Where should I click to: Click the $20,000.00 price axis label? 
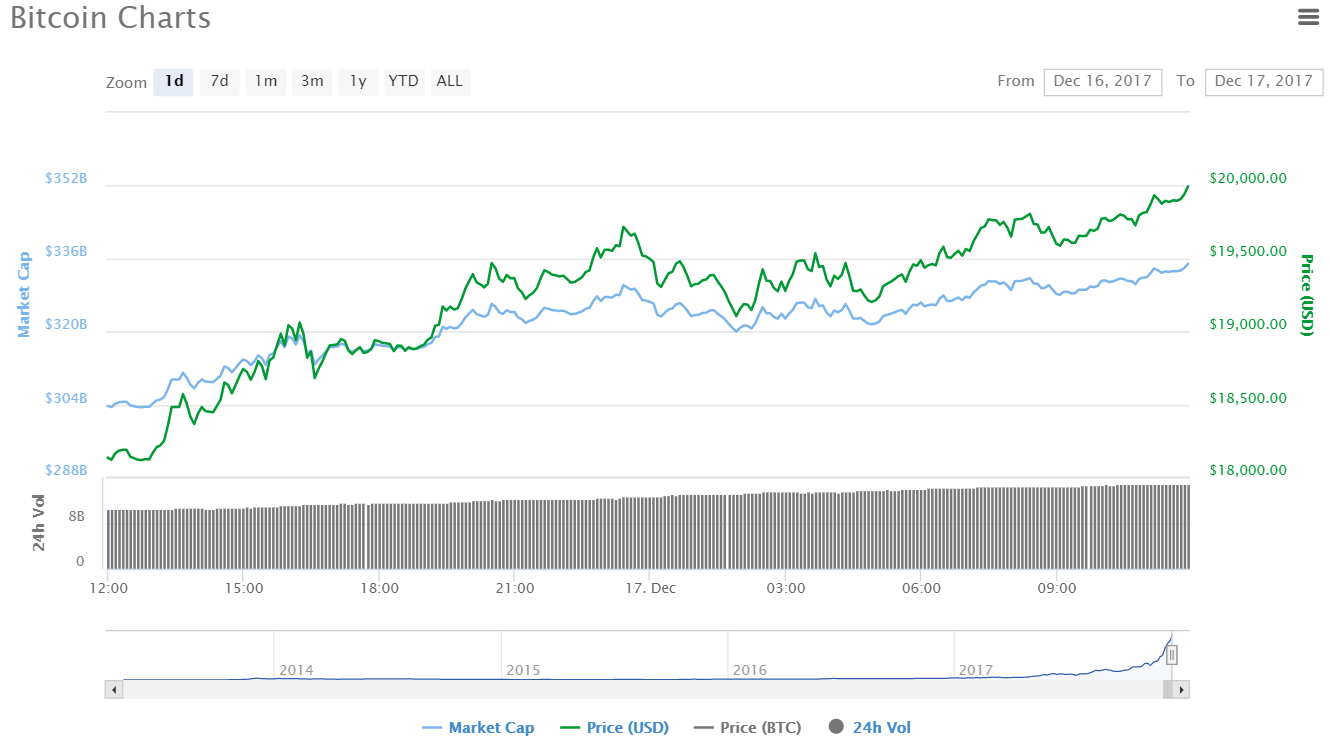tap(1248, 178)
